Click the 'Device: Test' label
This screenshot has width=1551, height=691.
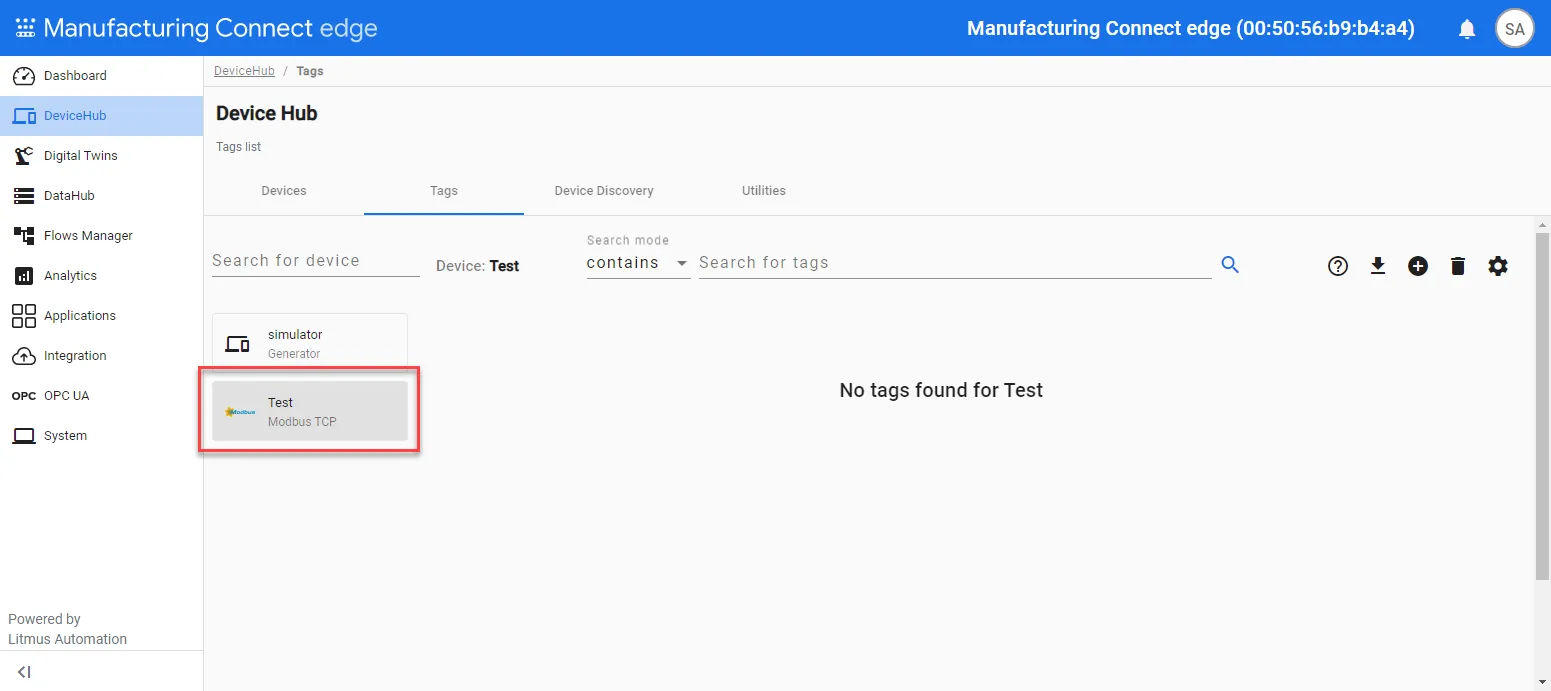pyautogui.click(x=478, y=266)
